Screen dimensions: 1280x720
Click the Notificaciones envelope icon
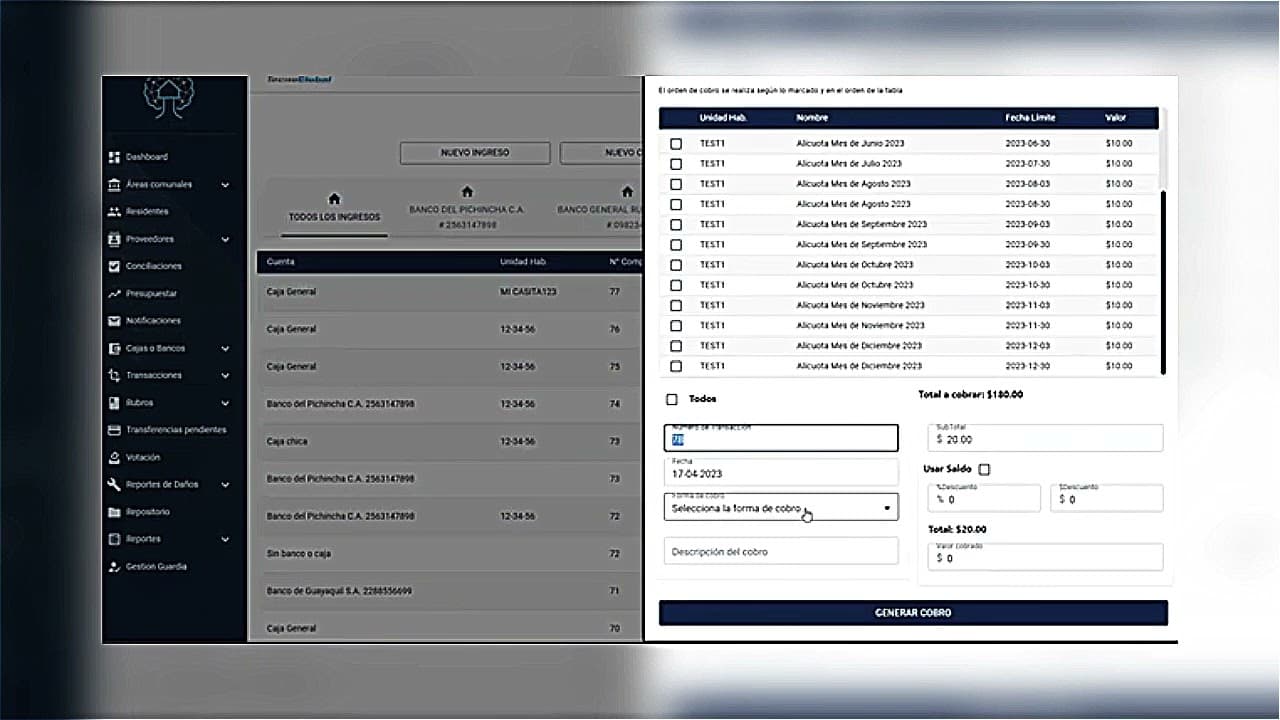click(114, 321)
